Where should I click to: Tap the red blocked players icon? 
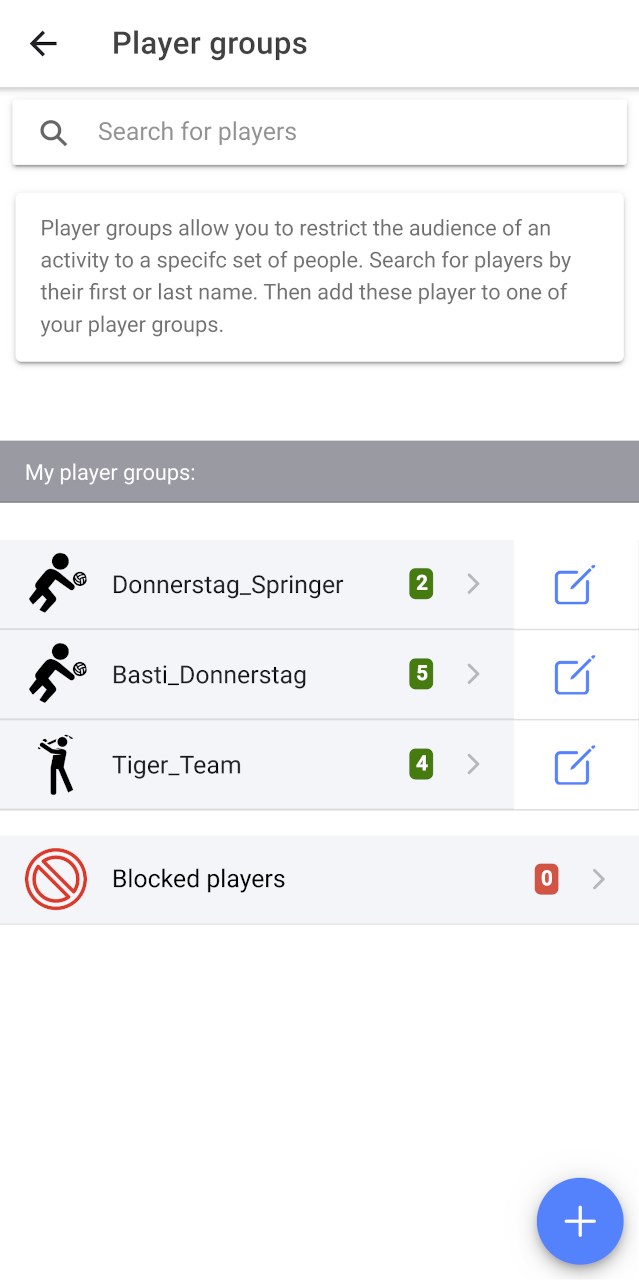[x=56, y=879]
